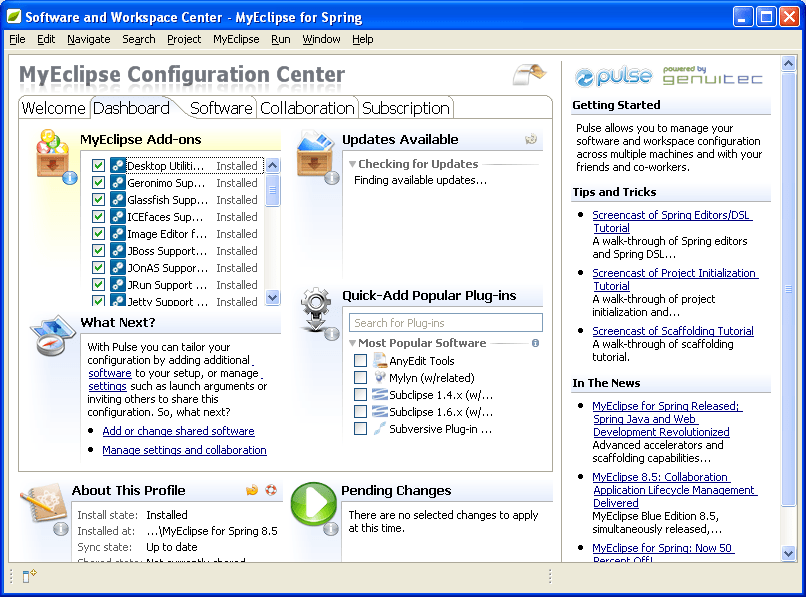Open the Navigate menu
This screenshot has height=597, width=806.
click(x=88, y=39)
